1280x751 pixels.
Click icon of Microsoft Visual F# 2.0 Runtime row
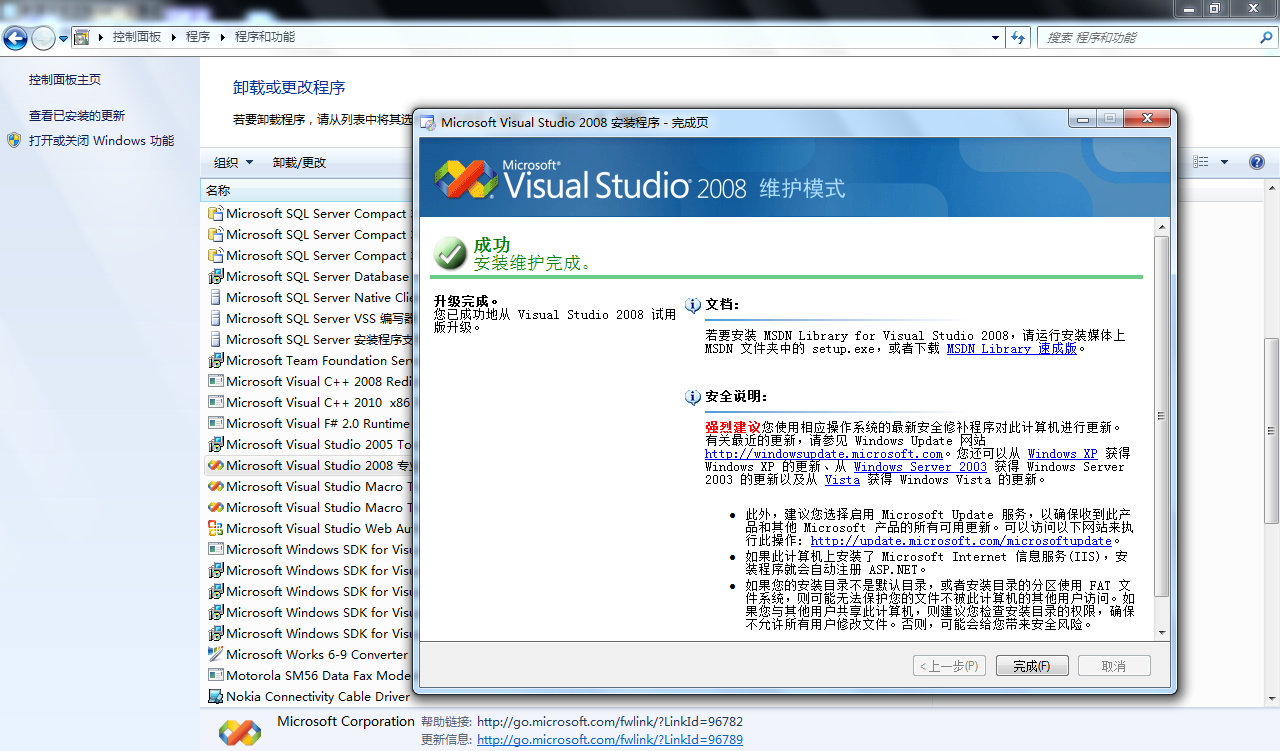[215, 423]
